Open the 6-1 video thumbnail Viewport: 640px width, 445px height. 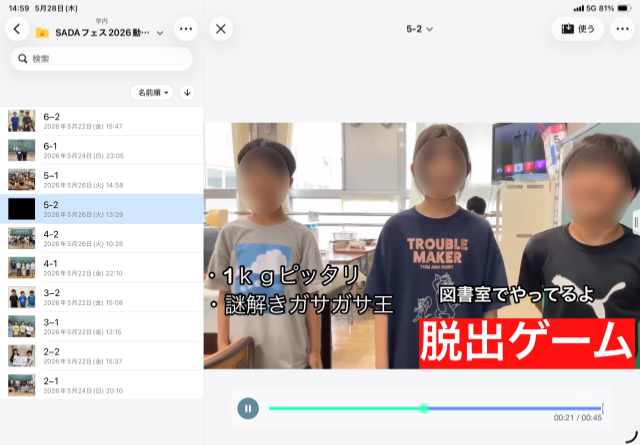22,150
